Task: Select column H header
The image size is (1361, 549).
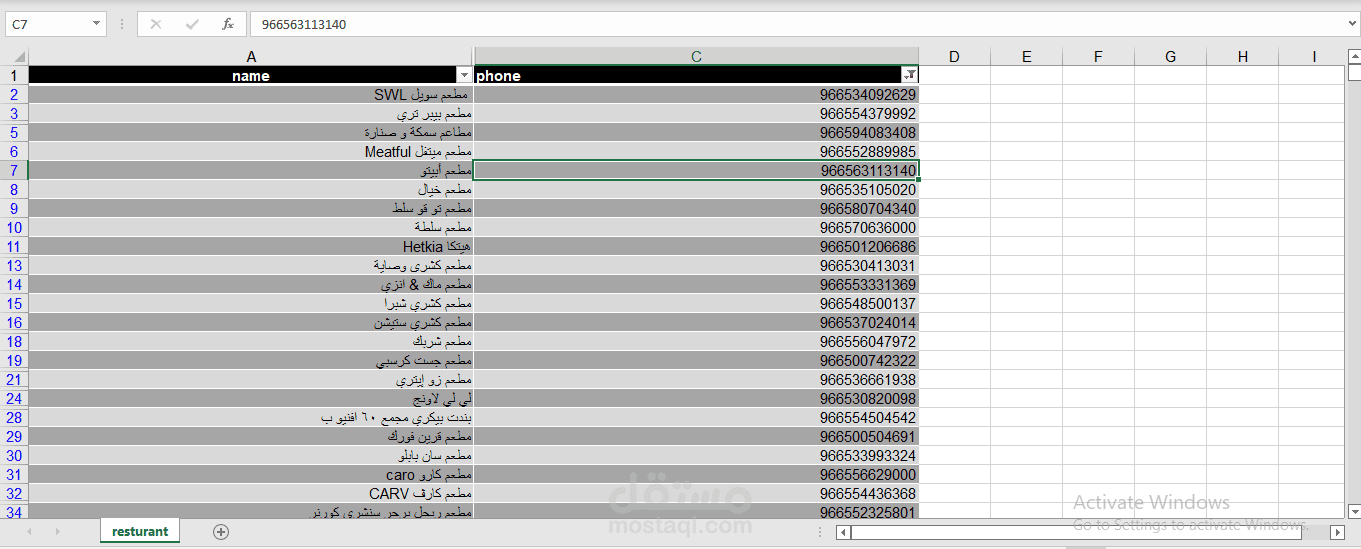Action: [1243, 57]
